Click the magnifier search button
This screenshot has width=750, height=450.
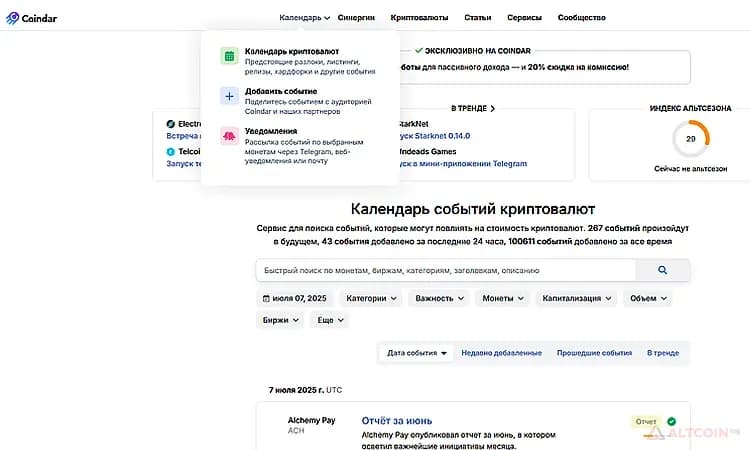click(662, 270)
